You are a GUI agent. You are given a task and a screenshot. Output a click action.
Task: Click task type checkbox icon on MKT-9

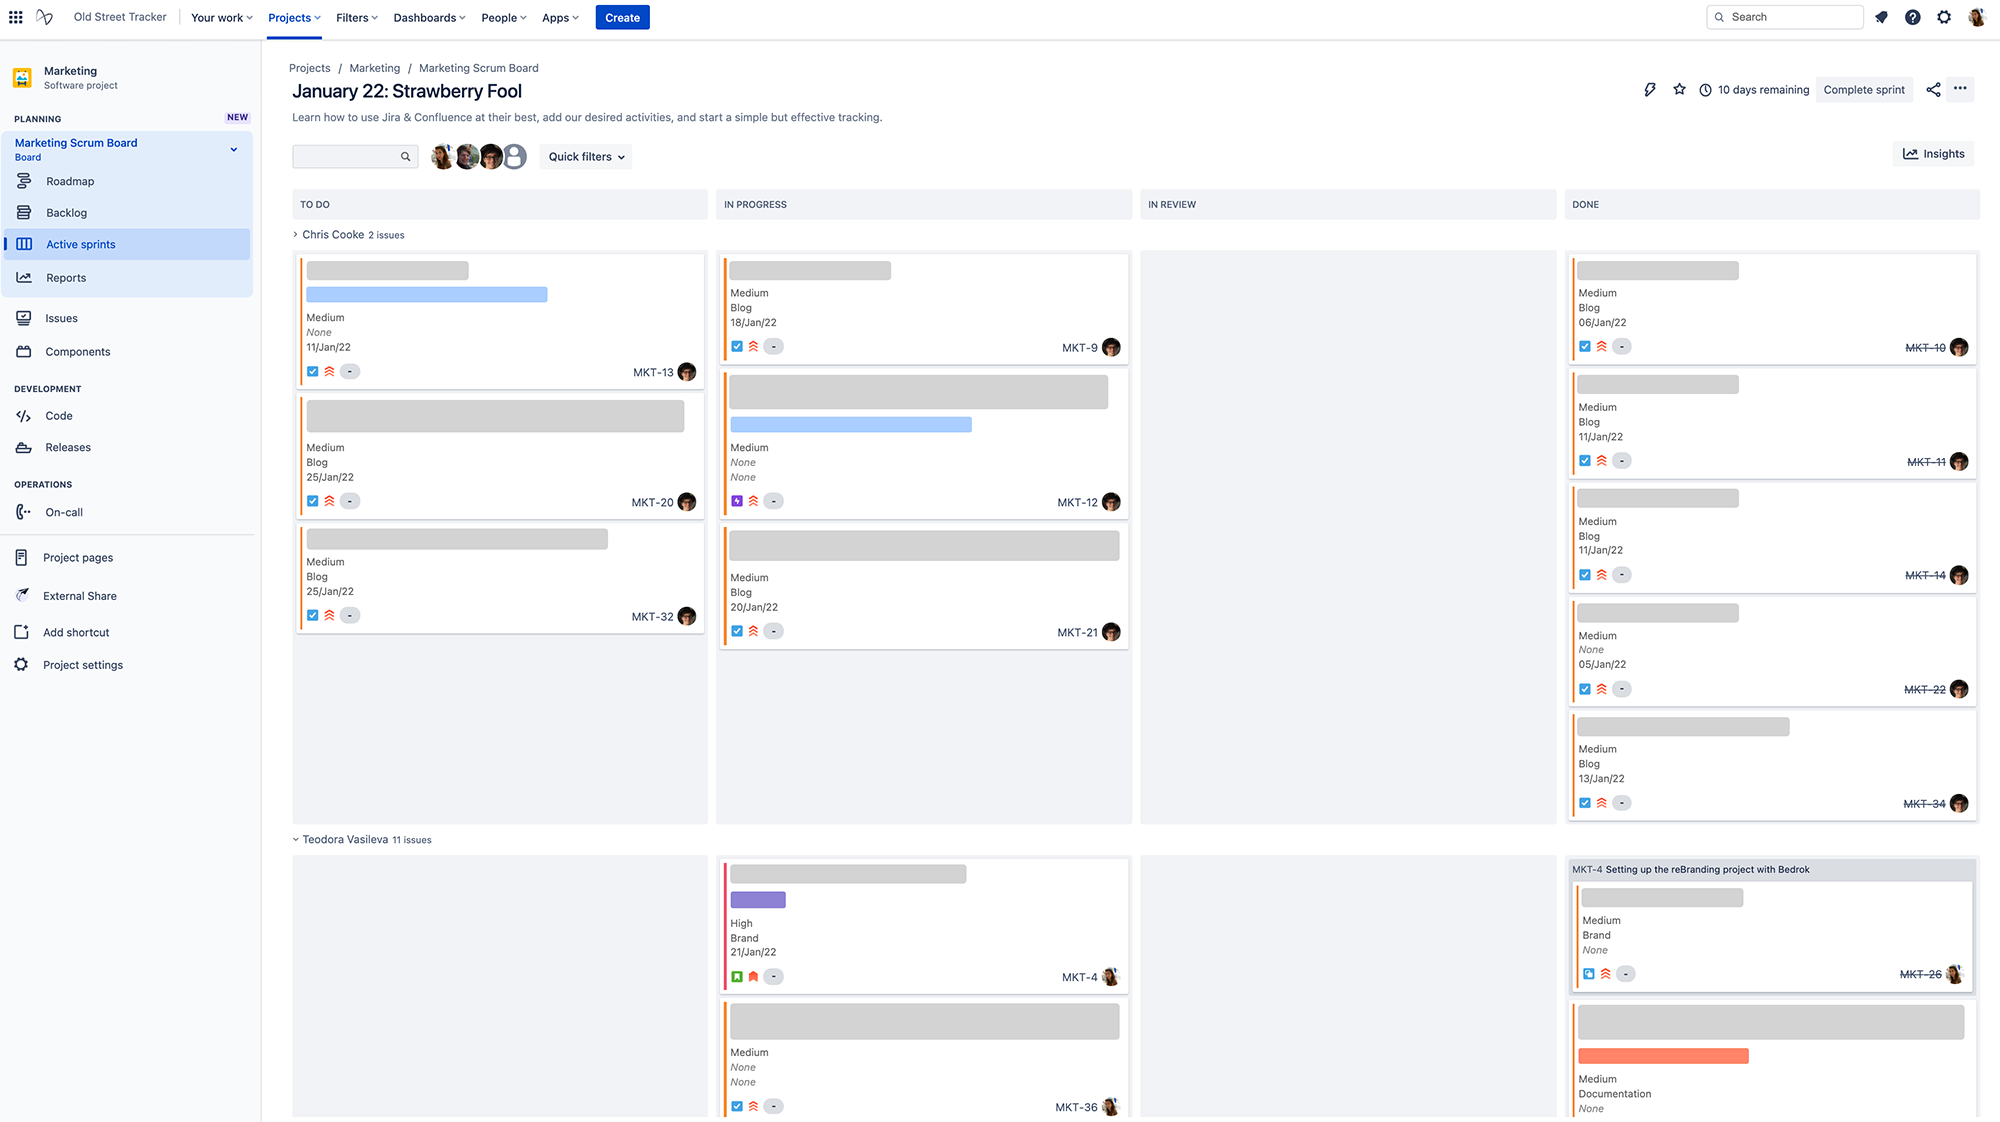point(737,346)
